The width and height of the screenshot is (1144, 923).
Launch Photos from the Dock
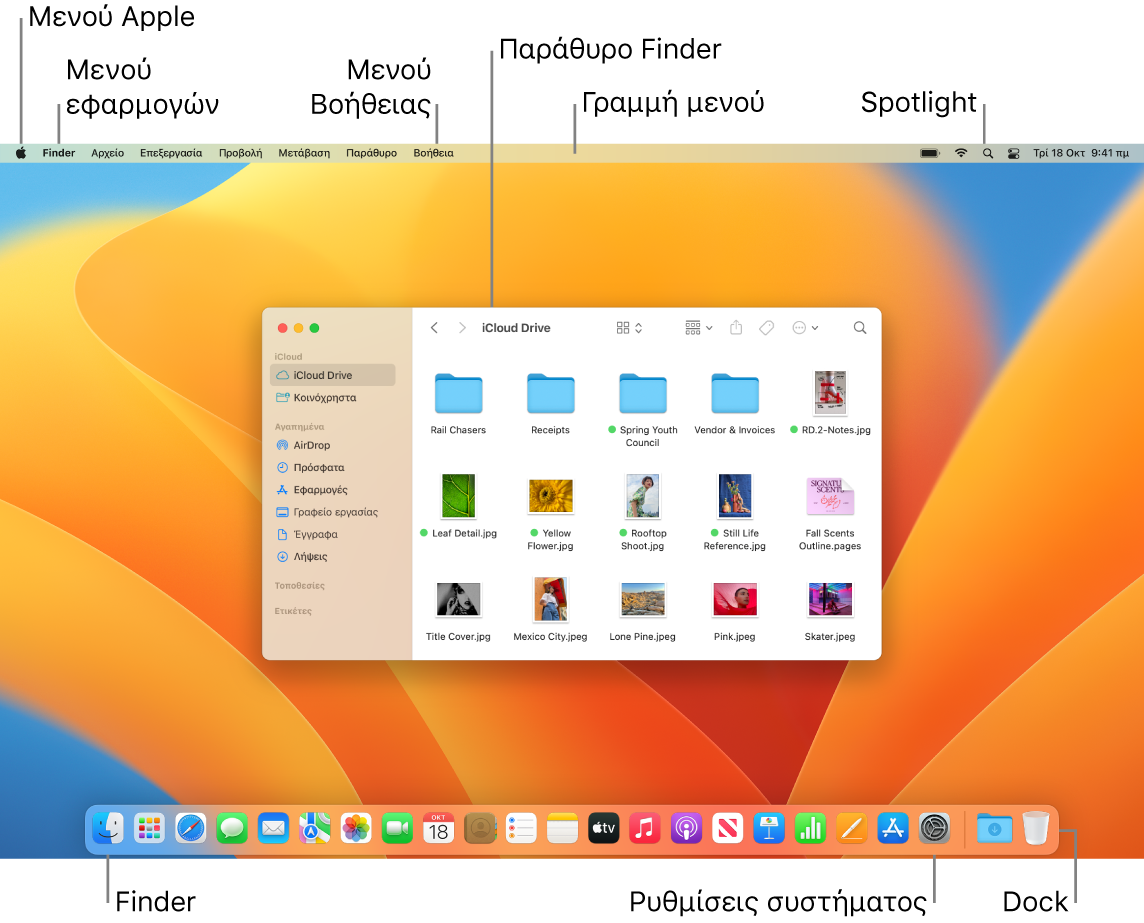[x=354, y=829]
